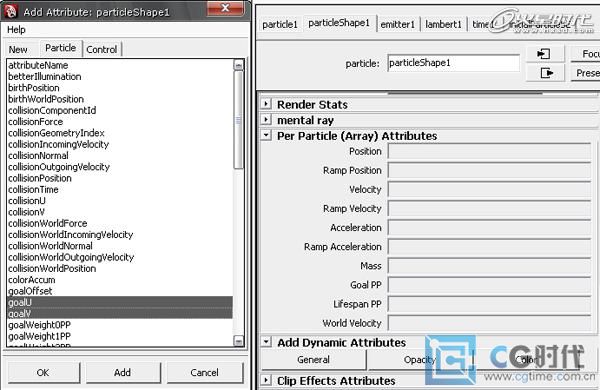Click the Lifespan PP attribute field
600x390 pixels.
point(489,304)
